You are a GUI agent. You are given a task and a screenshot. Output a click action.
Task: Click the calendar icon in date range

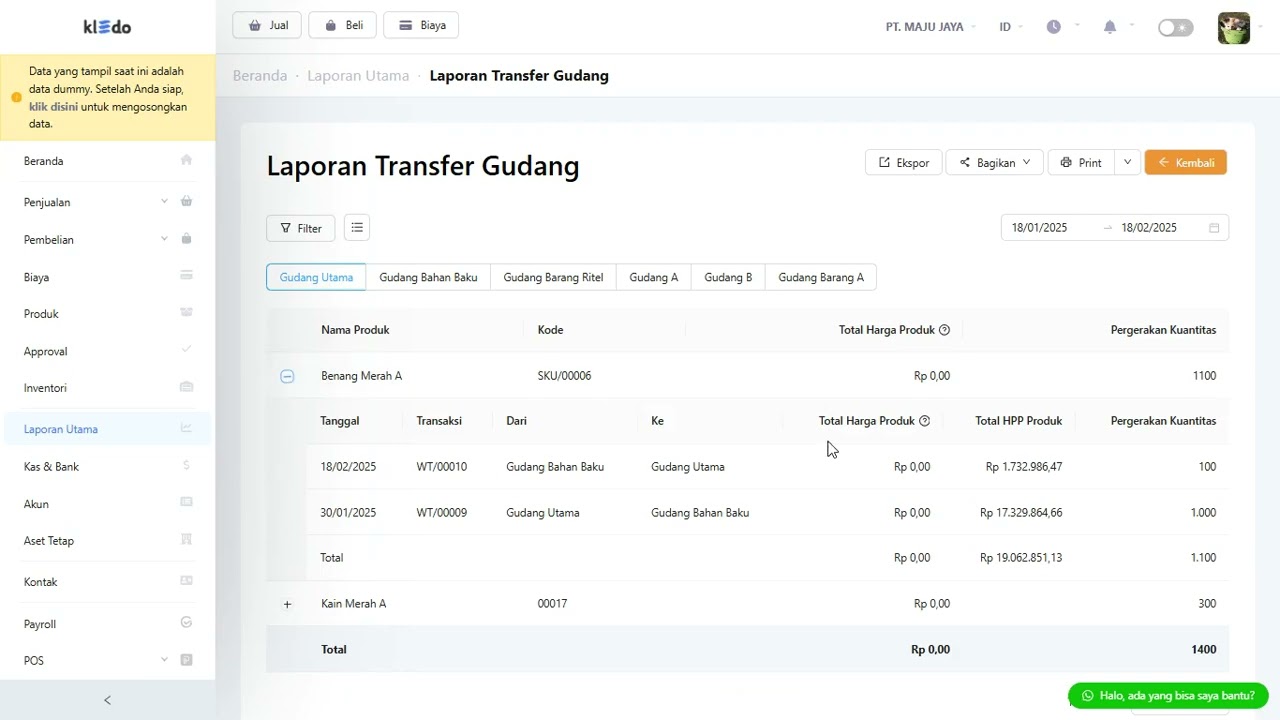1214,228
